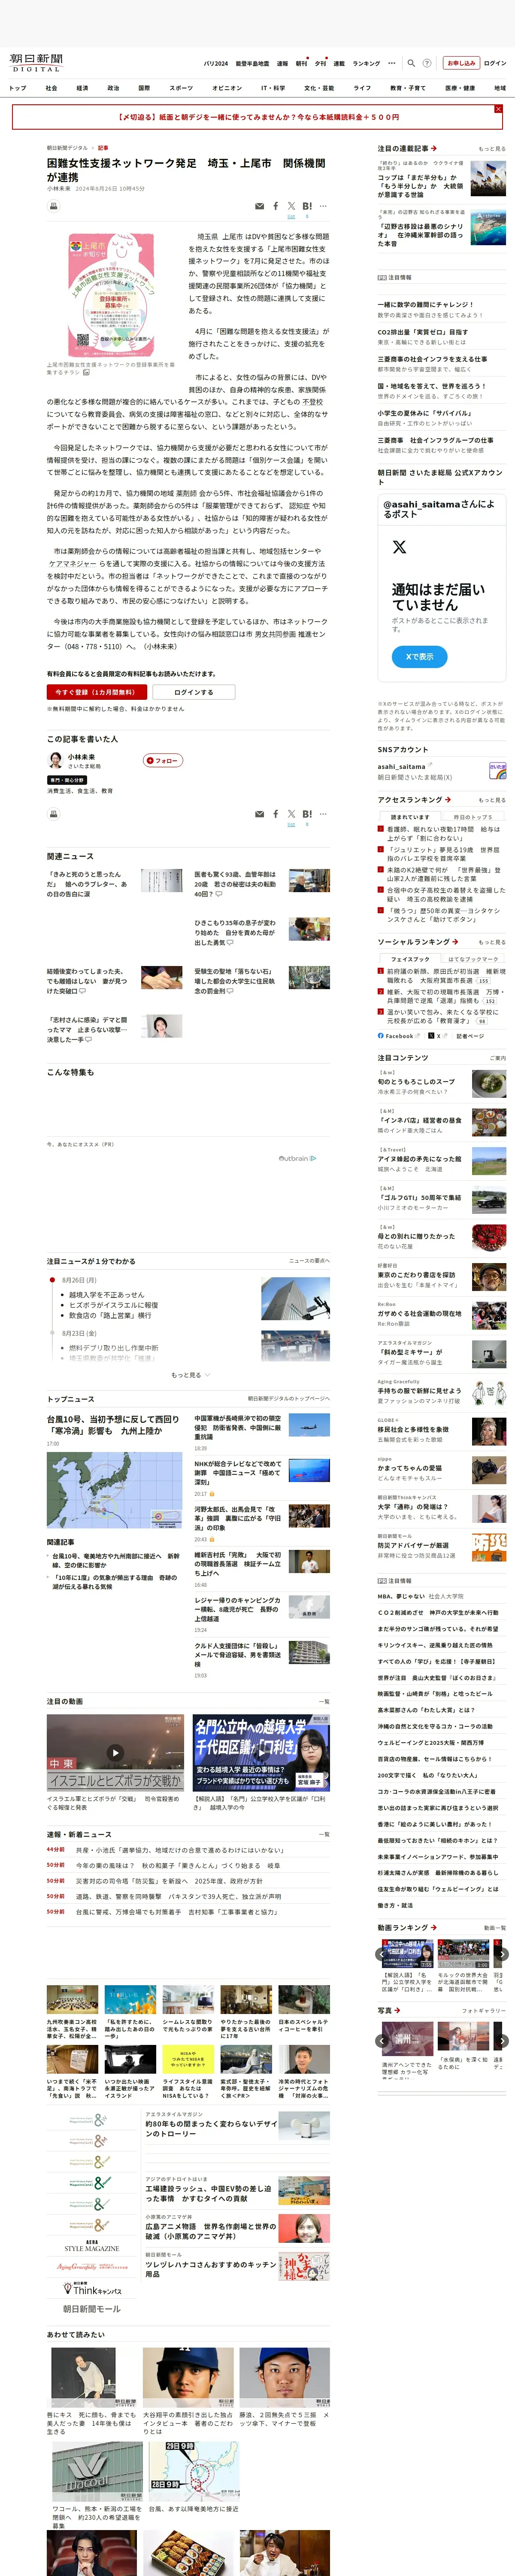Click X logo in embedded post widget
This screenshot has height=2576, width=515.
(x=399, y=547)
